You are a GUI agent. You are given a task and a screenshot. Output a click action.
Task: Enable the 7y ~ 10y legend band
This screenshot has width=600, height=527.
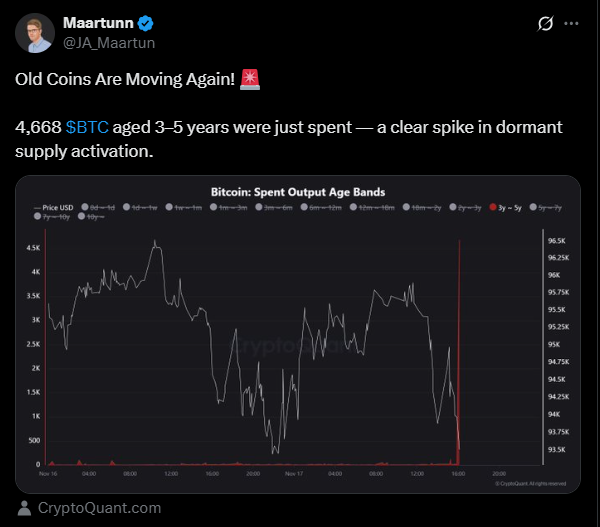(57, 216)
